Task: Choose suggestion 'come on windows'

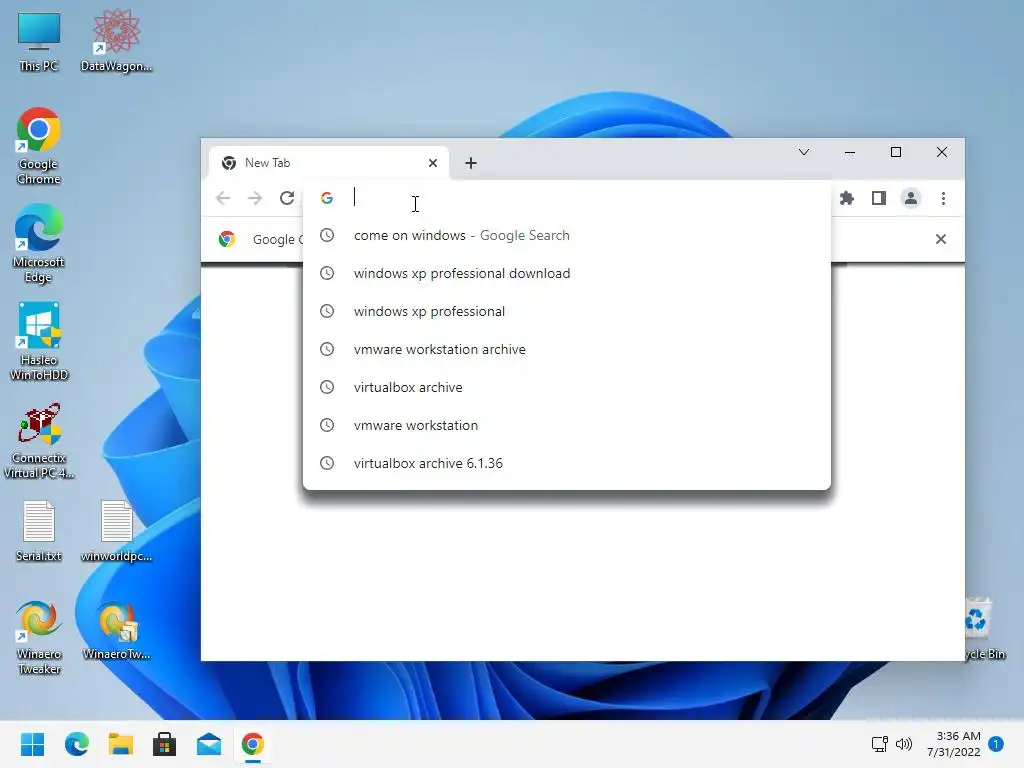Action: (x=567, y=235)
